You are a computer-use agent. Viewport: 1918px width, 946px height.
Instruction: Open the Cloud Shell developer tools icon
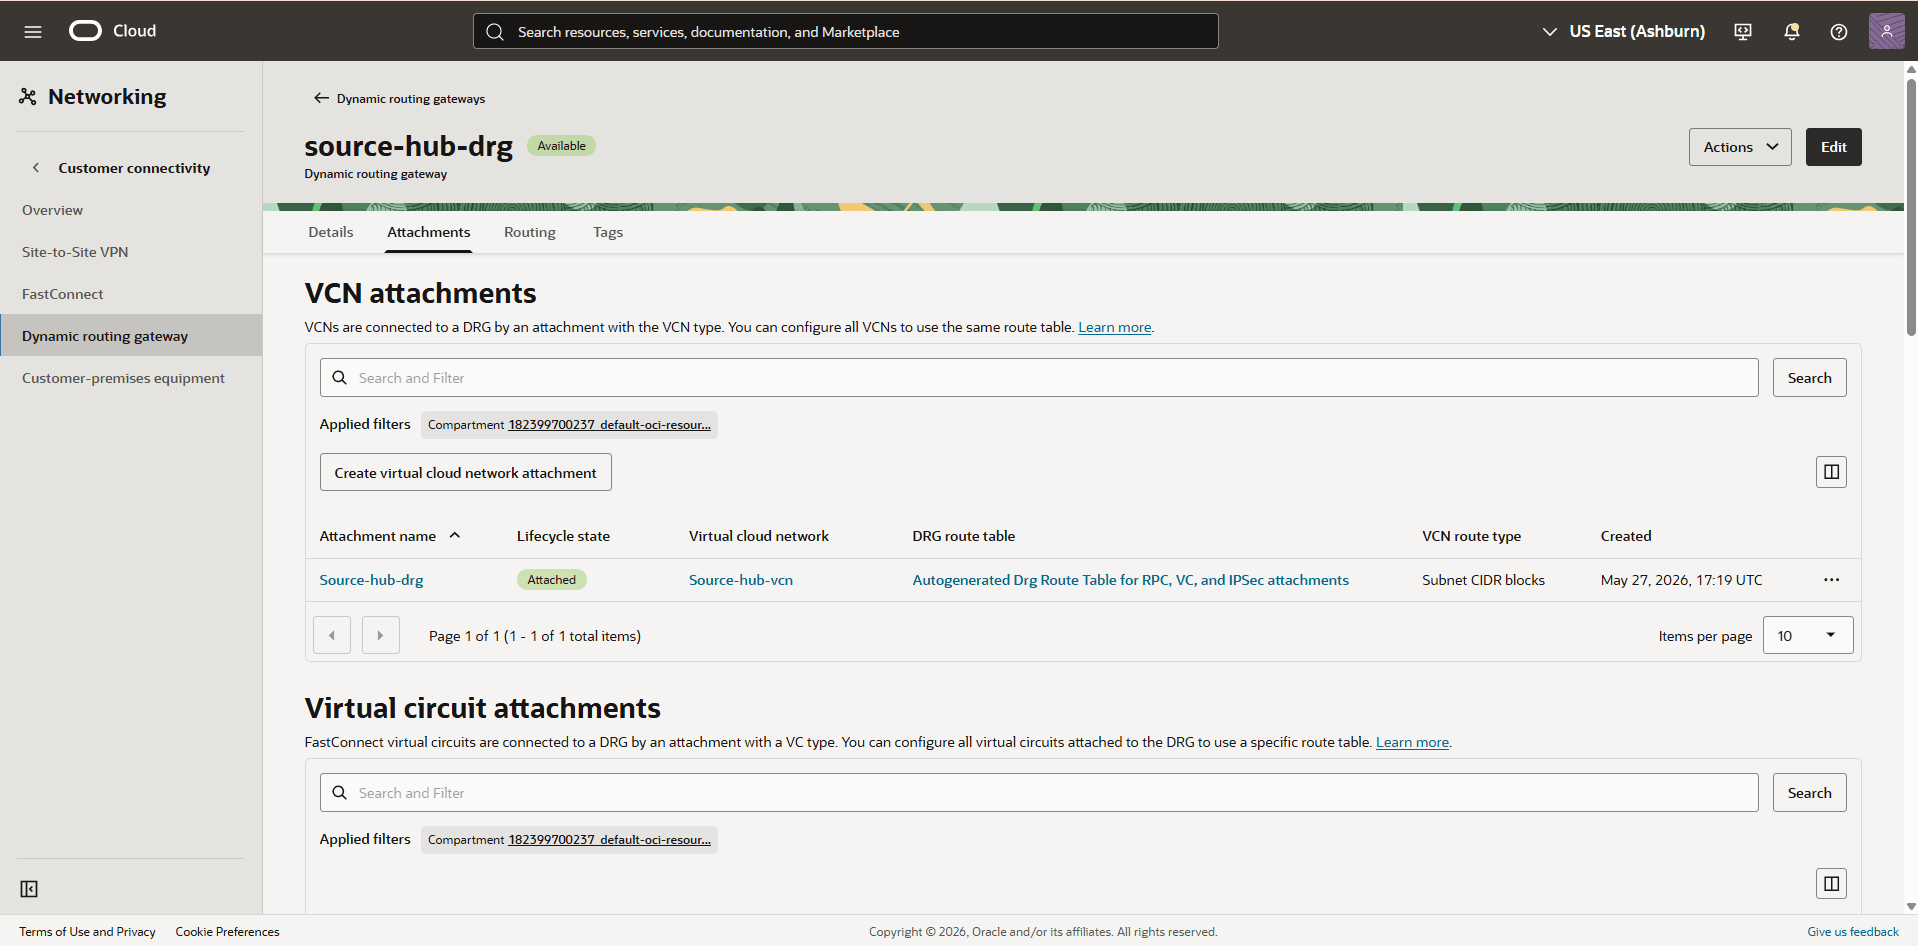(1743, 32)
